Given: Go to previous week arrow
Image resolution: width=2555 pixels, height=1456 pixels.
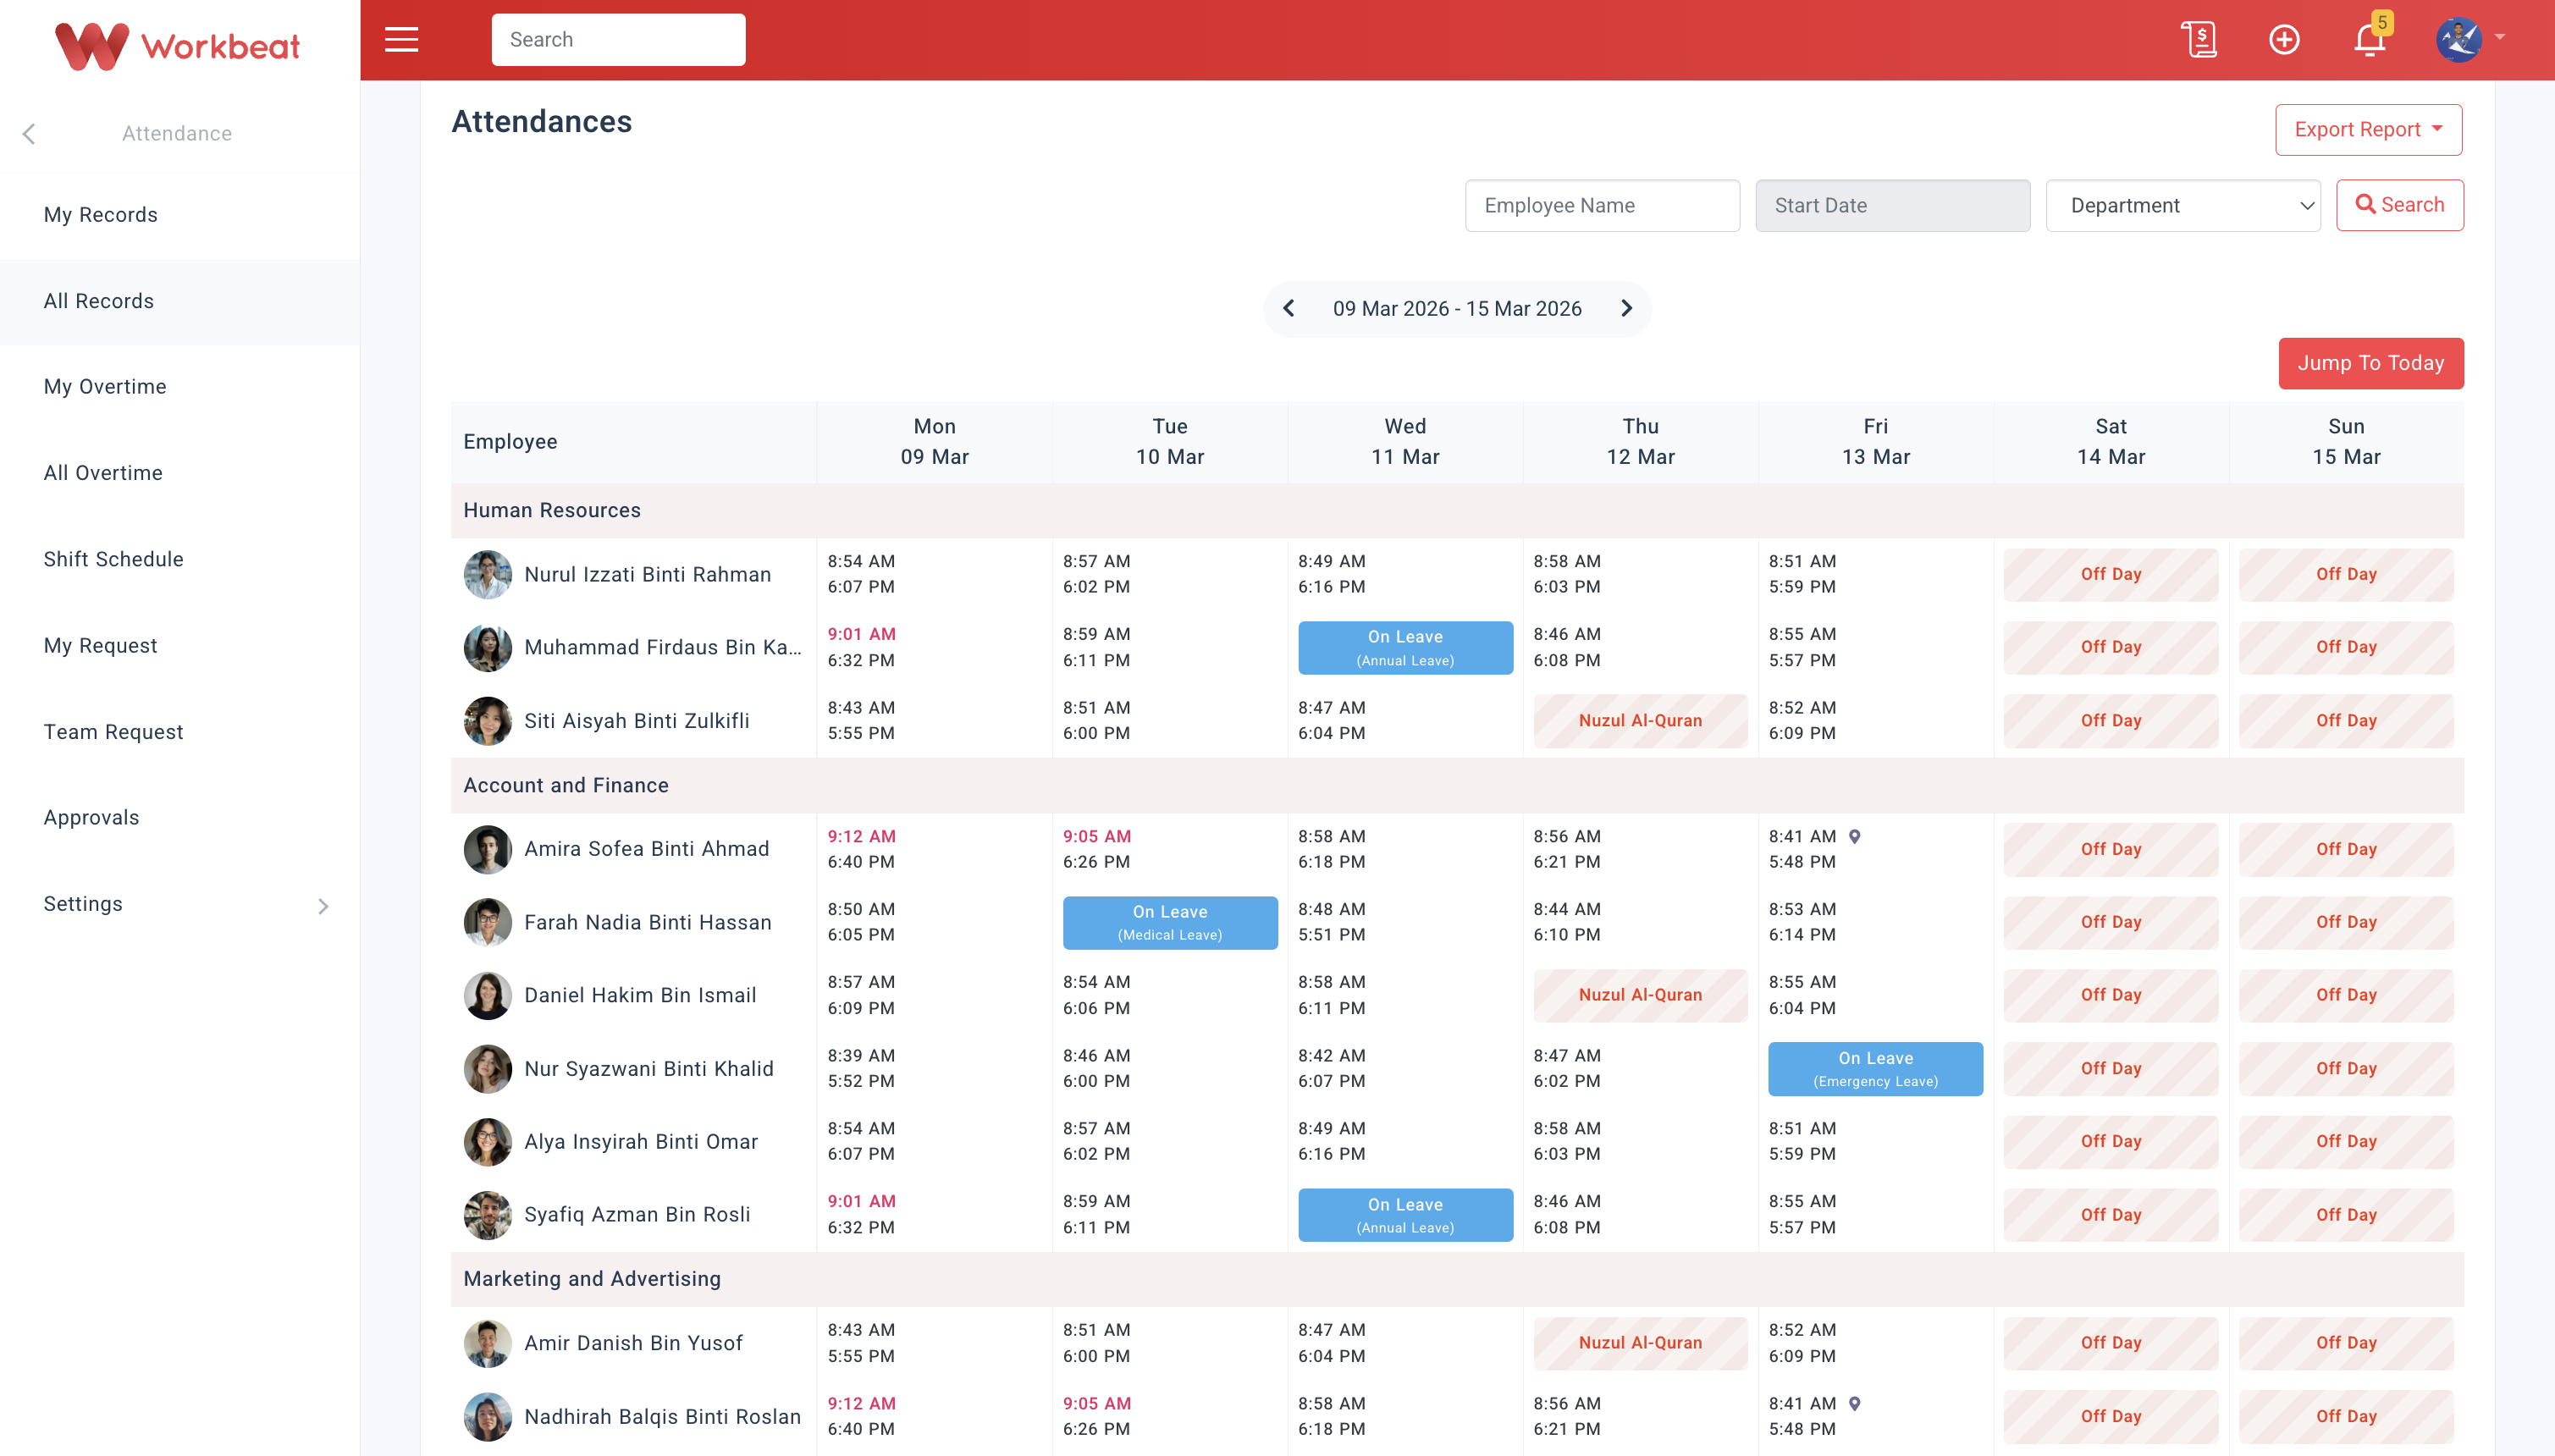Looking at the screenshot, I should (x=1289, y=309).
